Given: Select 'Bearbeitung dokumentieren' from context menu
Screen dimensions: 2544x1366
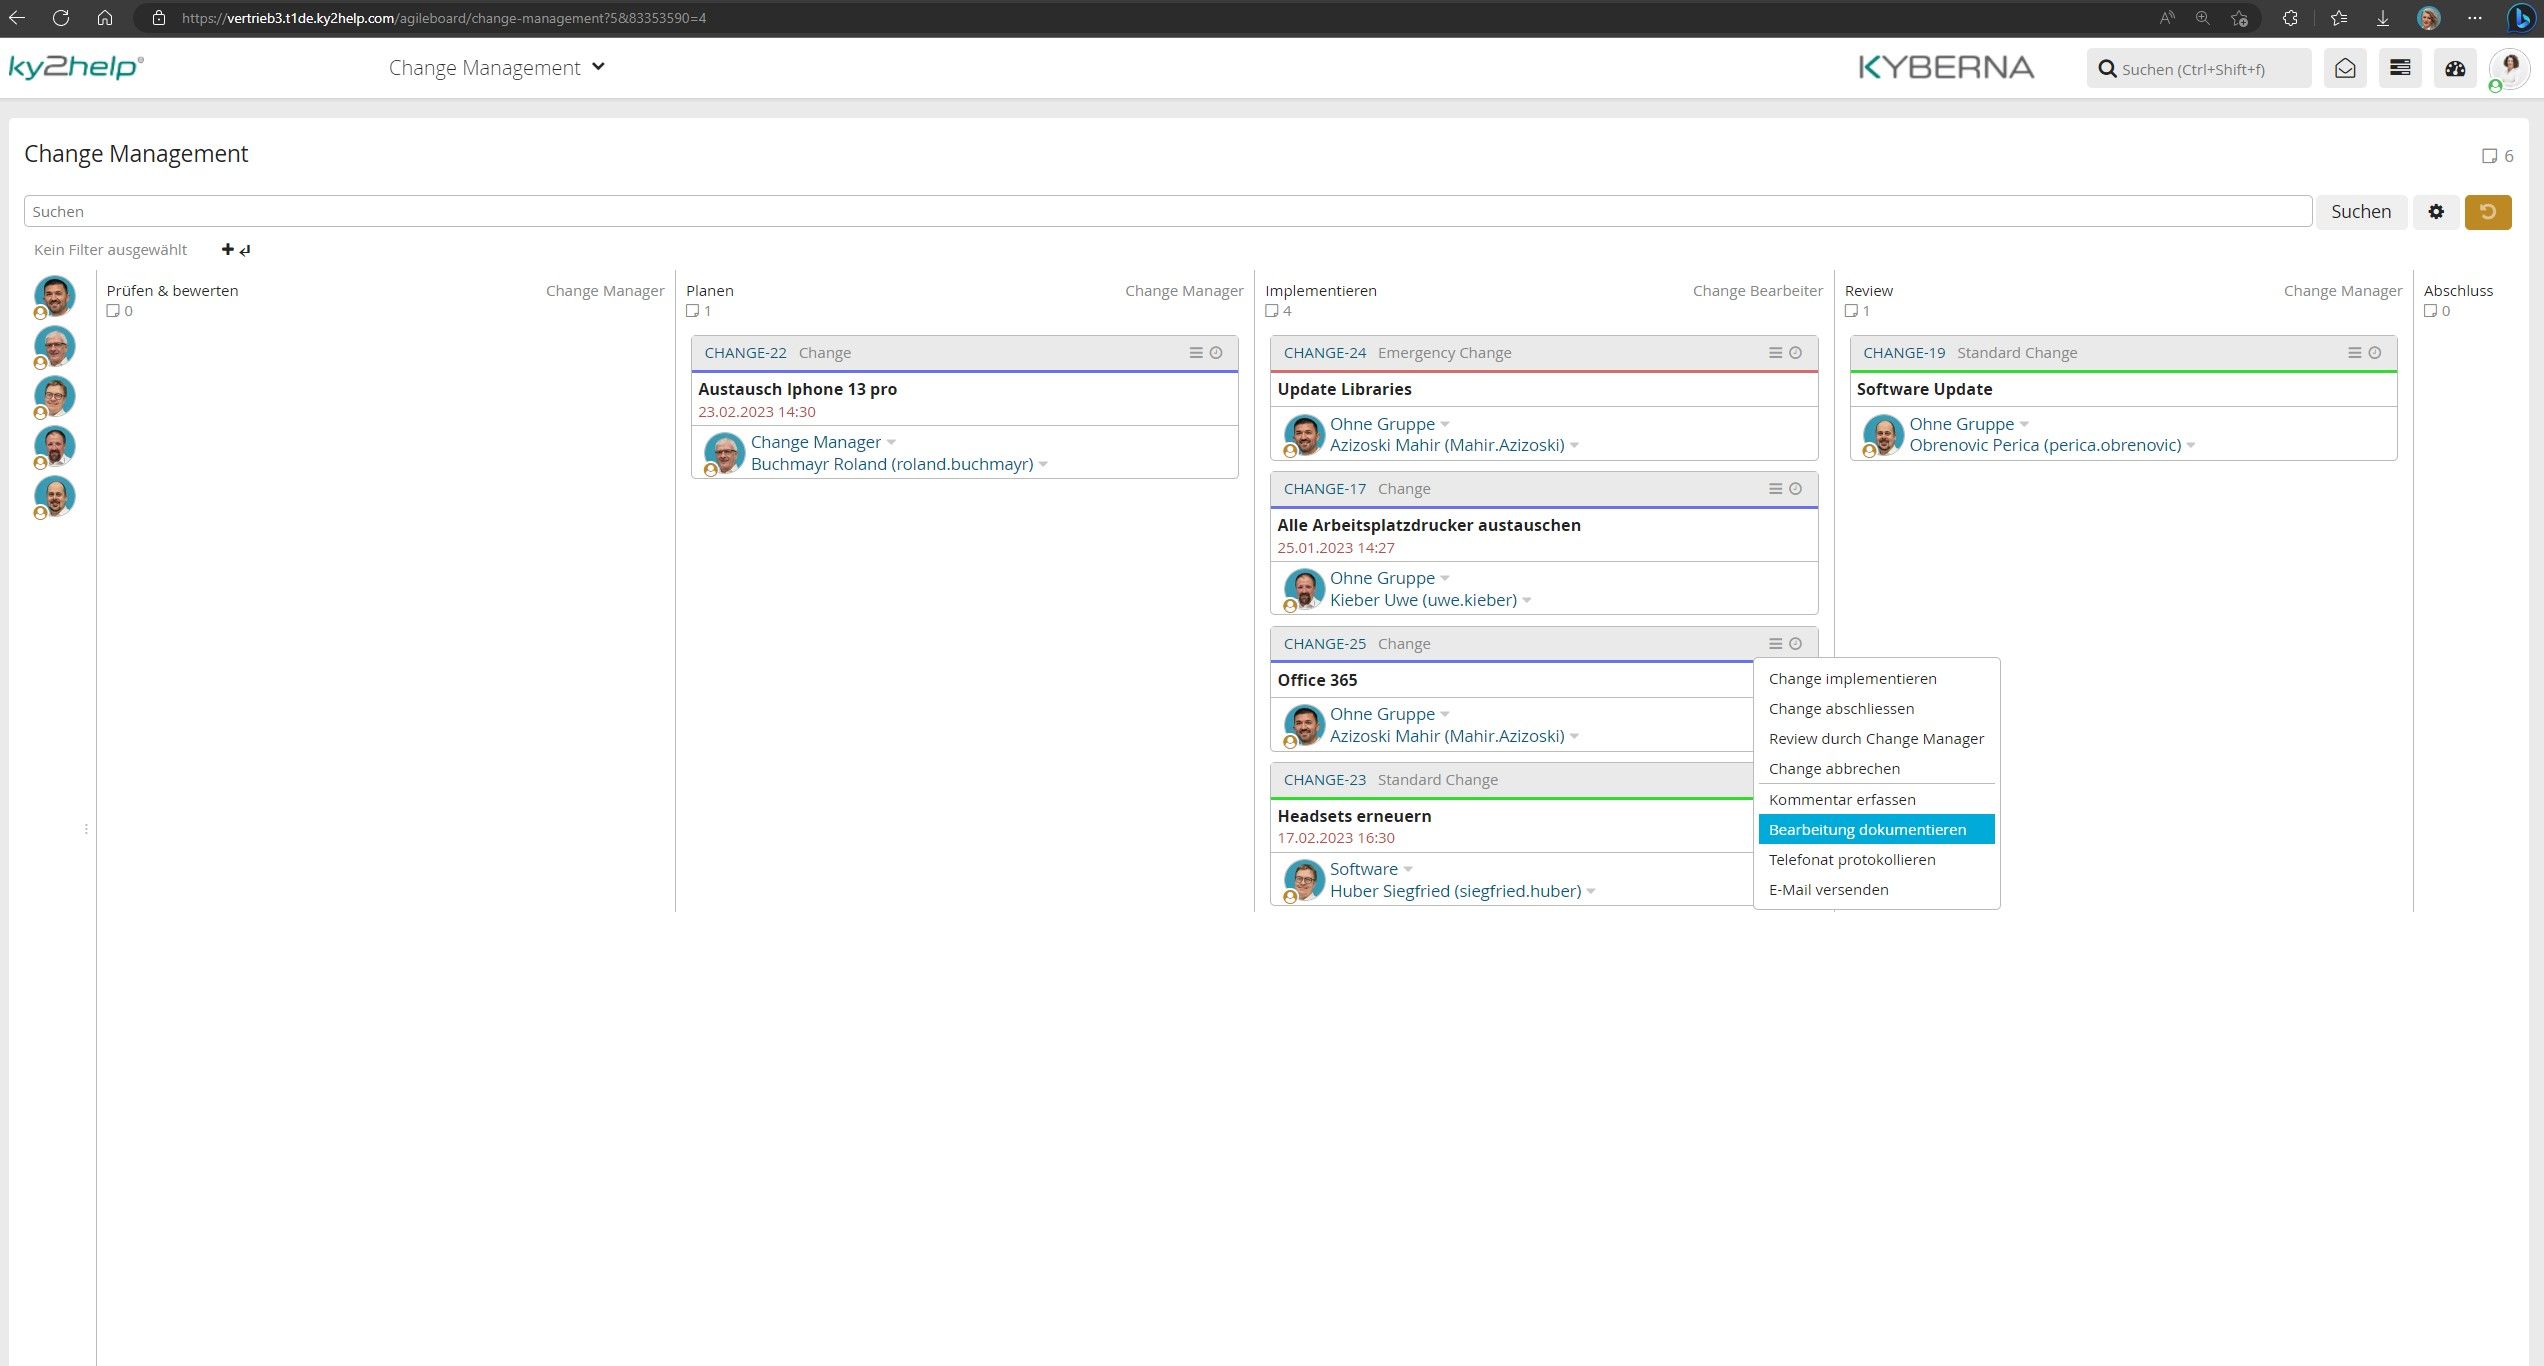Looking at the screenshot, I should (1869, 829).
